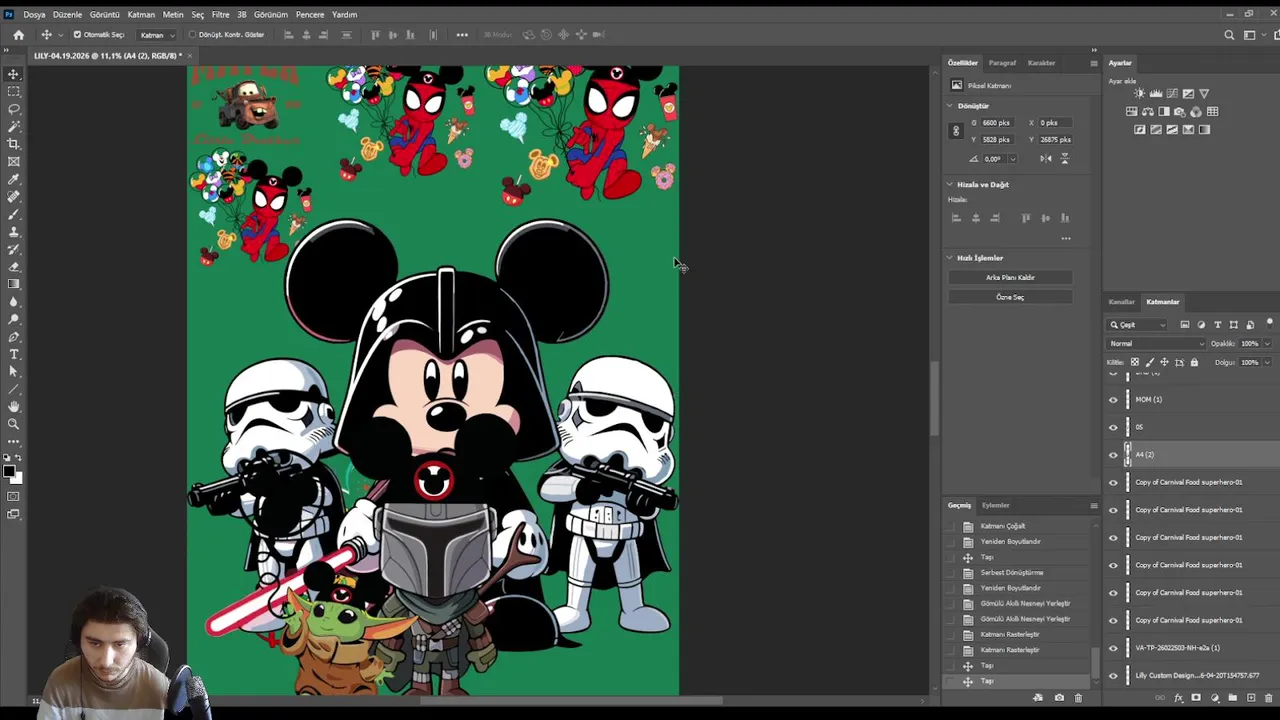This screenshot has width=1280, height=720.
Task: Toggle visibility of the A4 (2) layer
Action: (x=1113, y=455)
